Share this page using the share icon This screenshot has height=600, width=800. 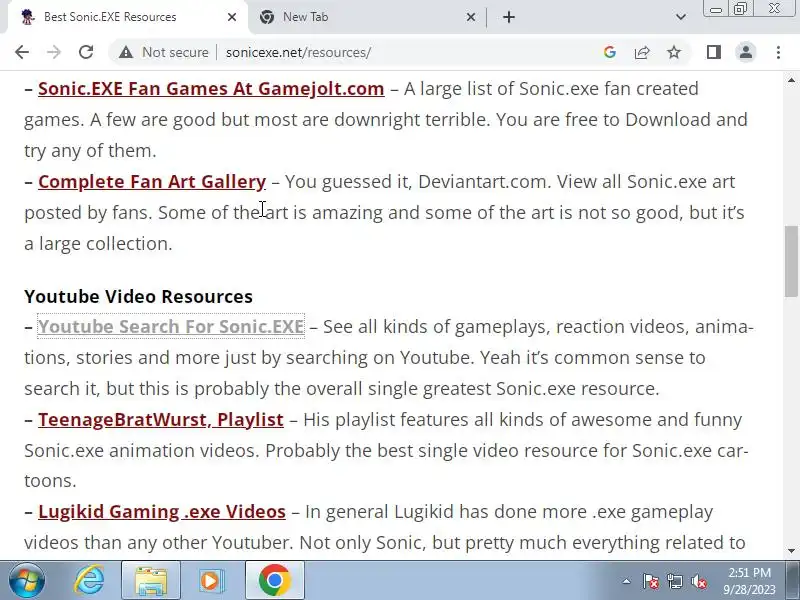[642, 52]
